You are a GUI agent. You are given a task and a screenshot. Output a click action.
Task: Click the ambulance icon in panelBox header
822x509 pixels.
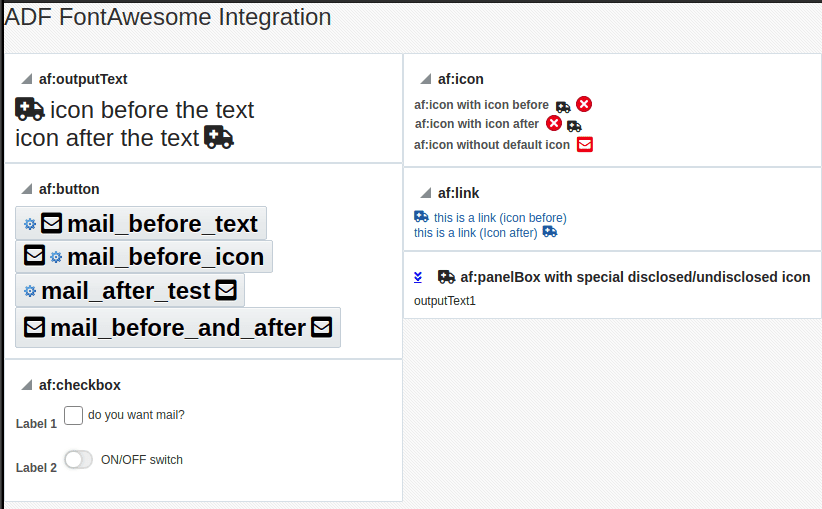coord(446,277)
